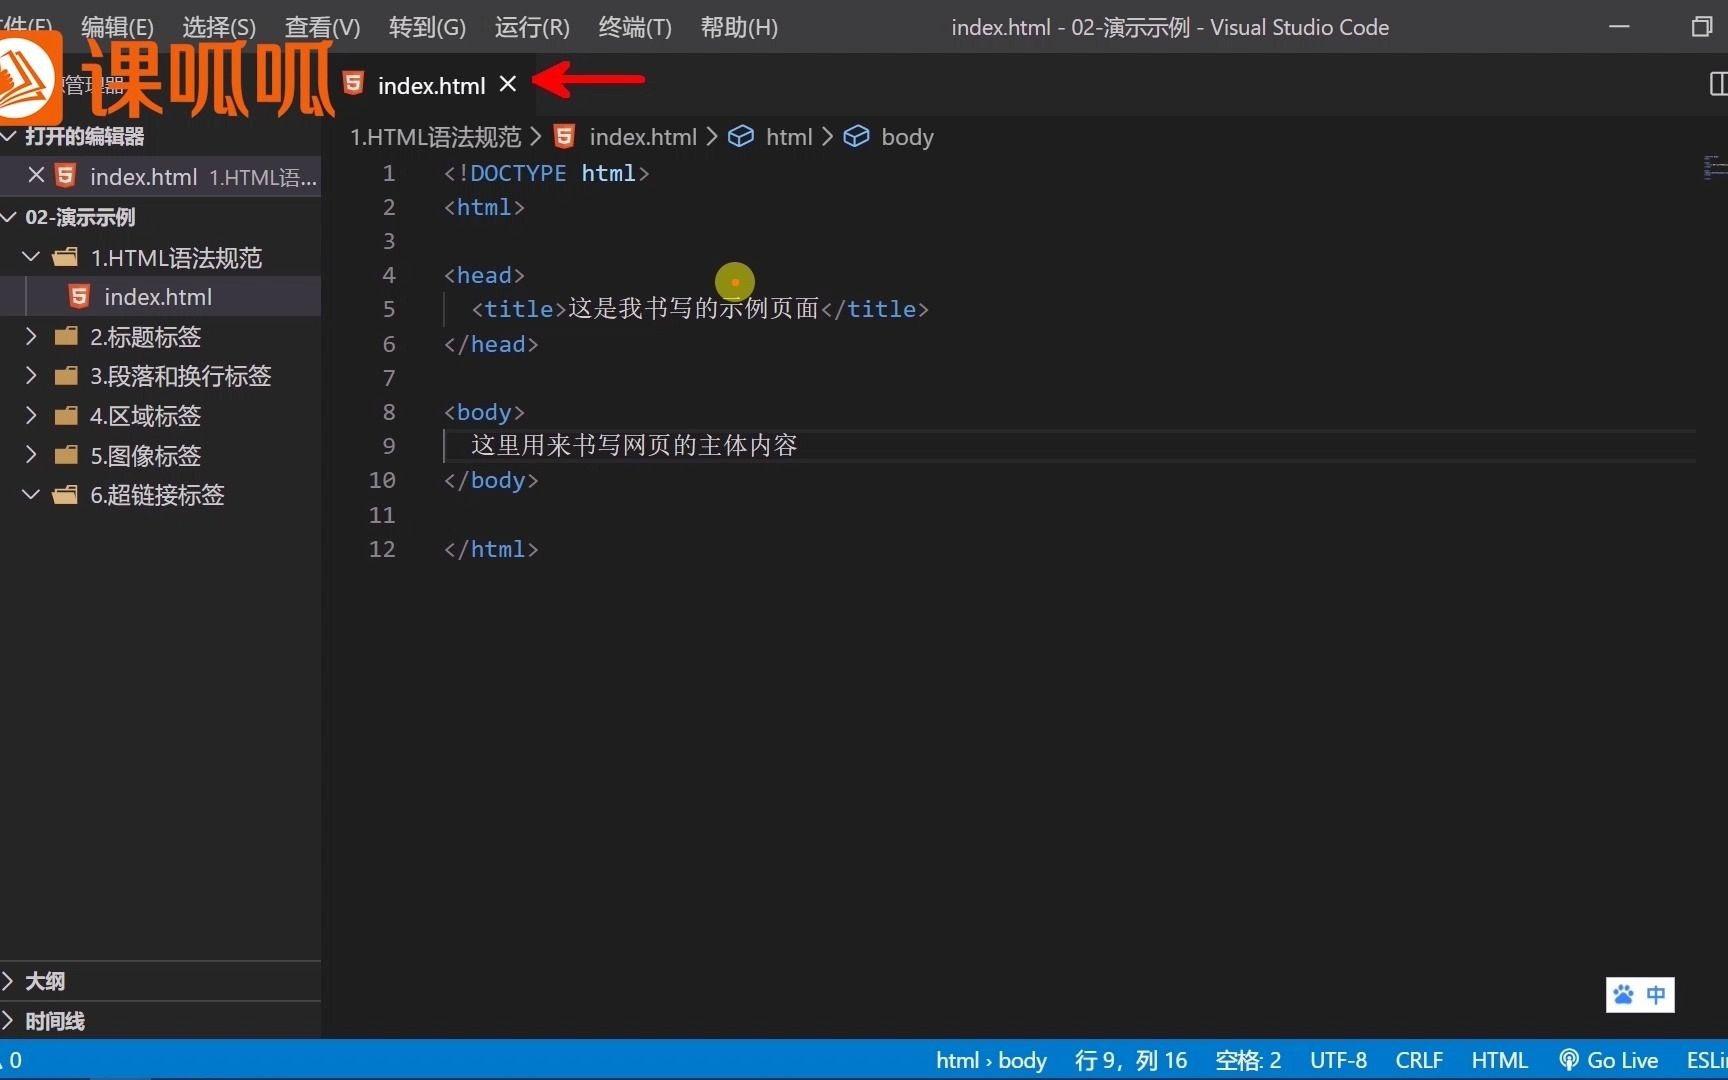Open the 查看(V) menu
1728x1080 pixels.
(x=322, y=27)
